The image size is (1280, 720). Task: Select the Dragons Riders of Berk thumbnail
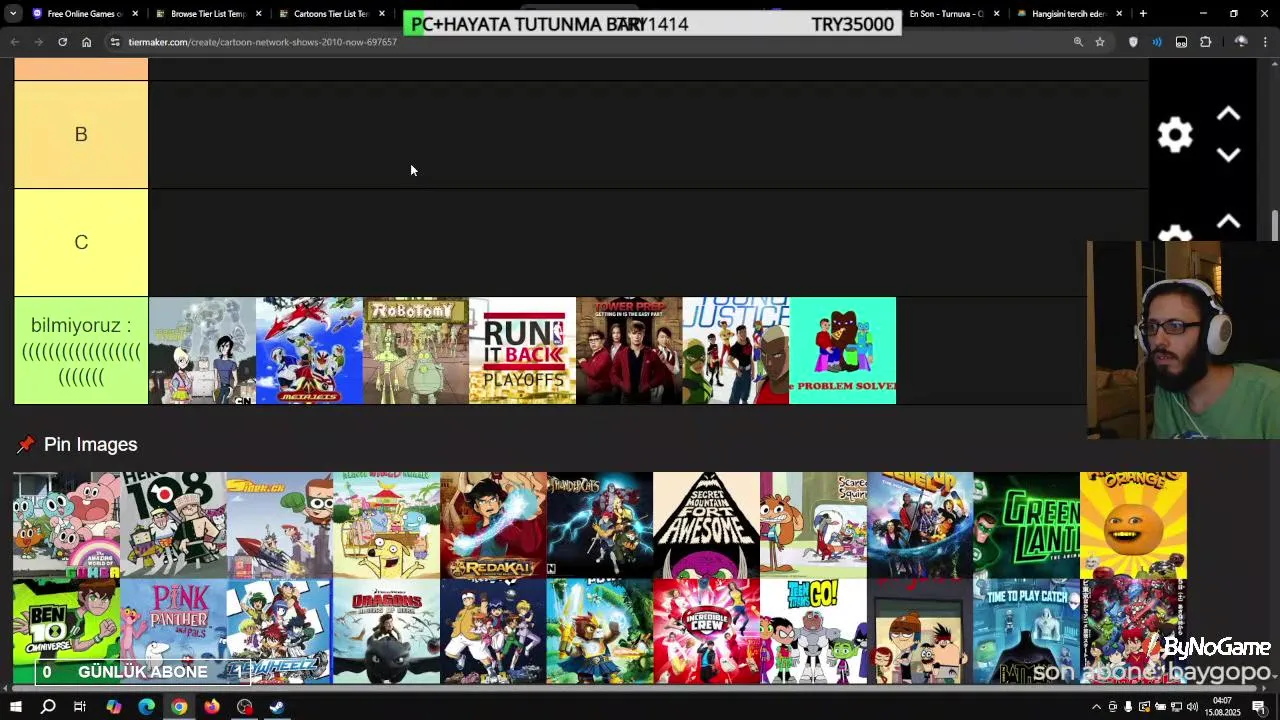386,631
